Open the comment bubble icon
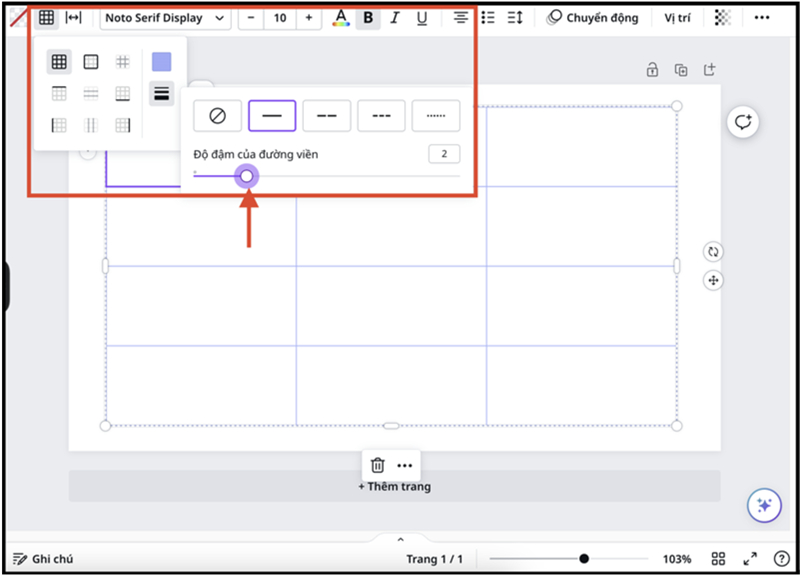 point(742,122)
